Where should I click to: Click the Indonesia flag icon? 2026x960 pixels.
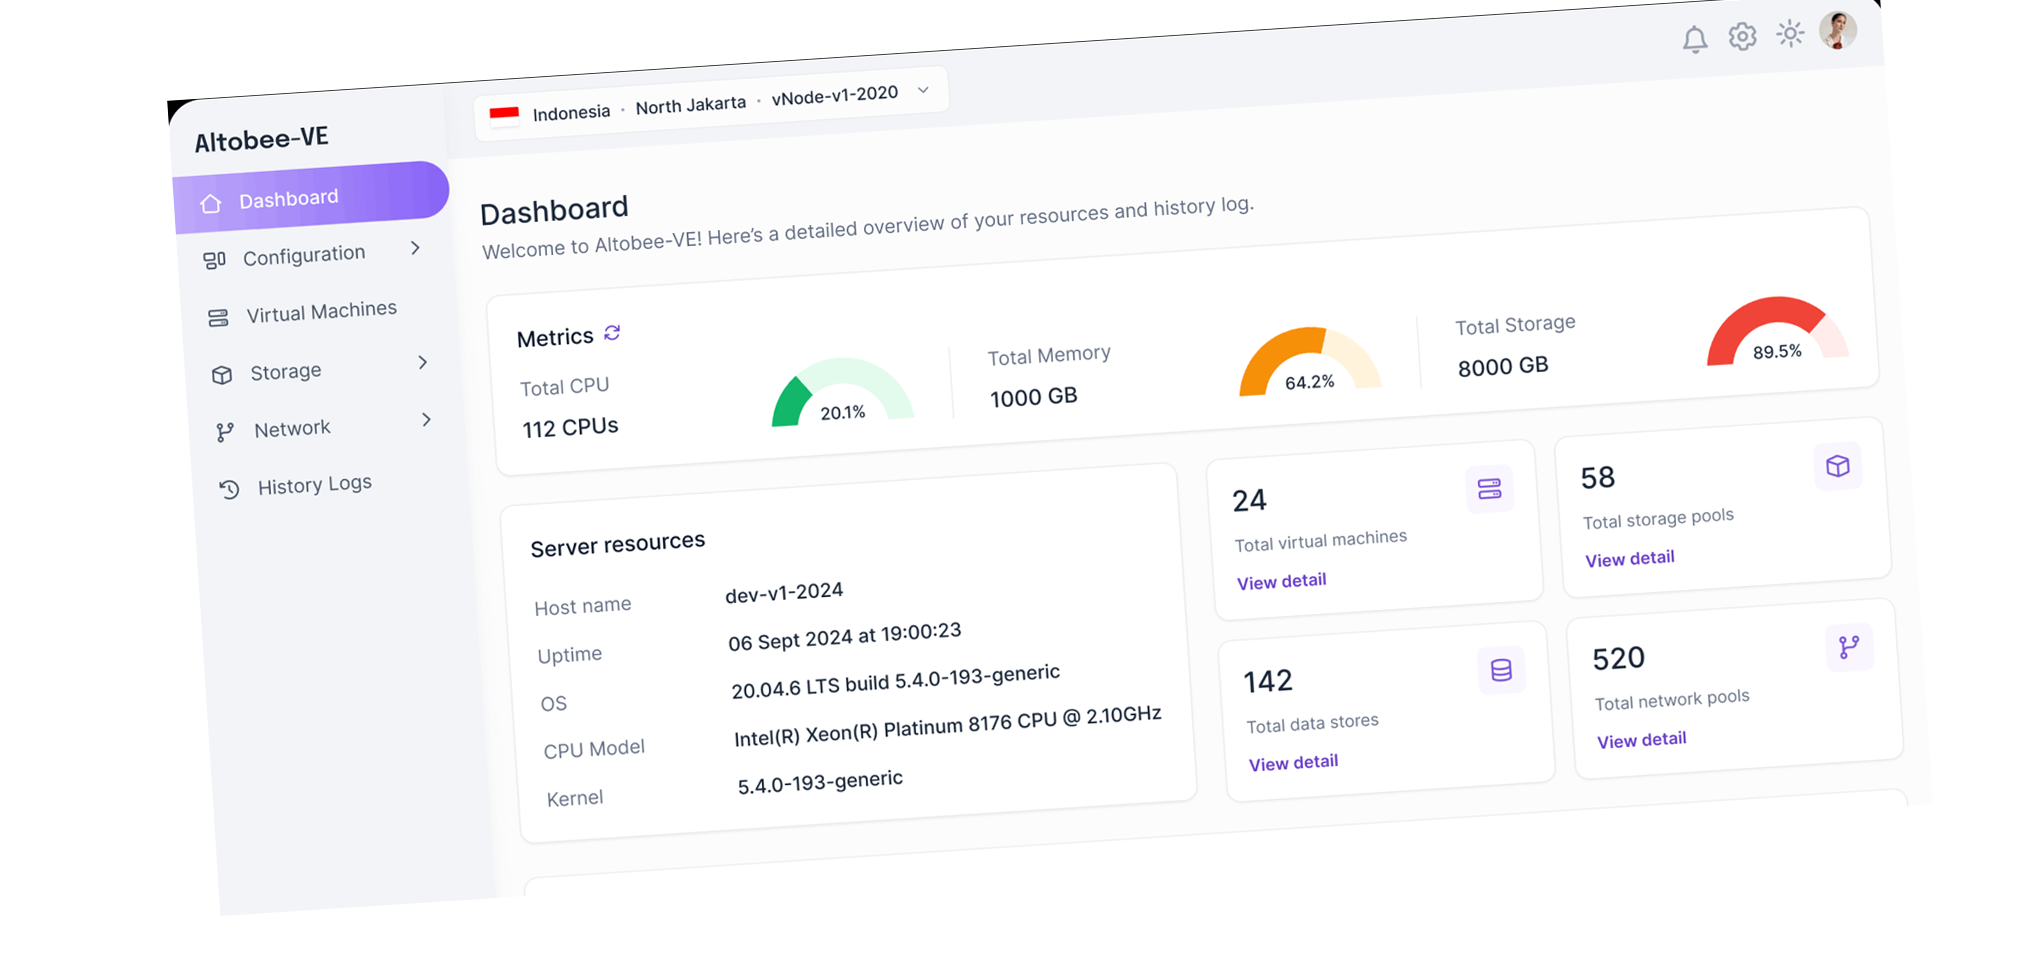[x=504, y=115]
